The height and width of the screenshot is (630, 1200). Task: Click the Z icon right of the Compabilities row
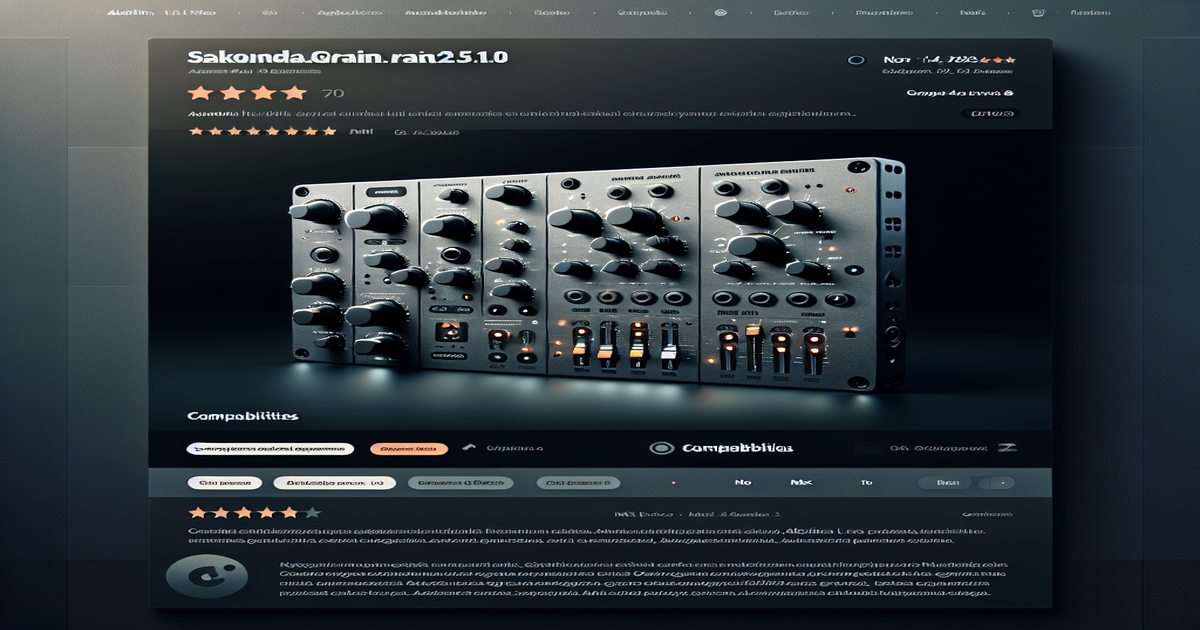tap(1008, 448)
